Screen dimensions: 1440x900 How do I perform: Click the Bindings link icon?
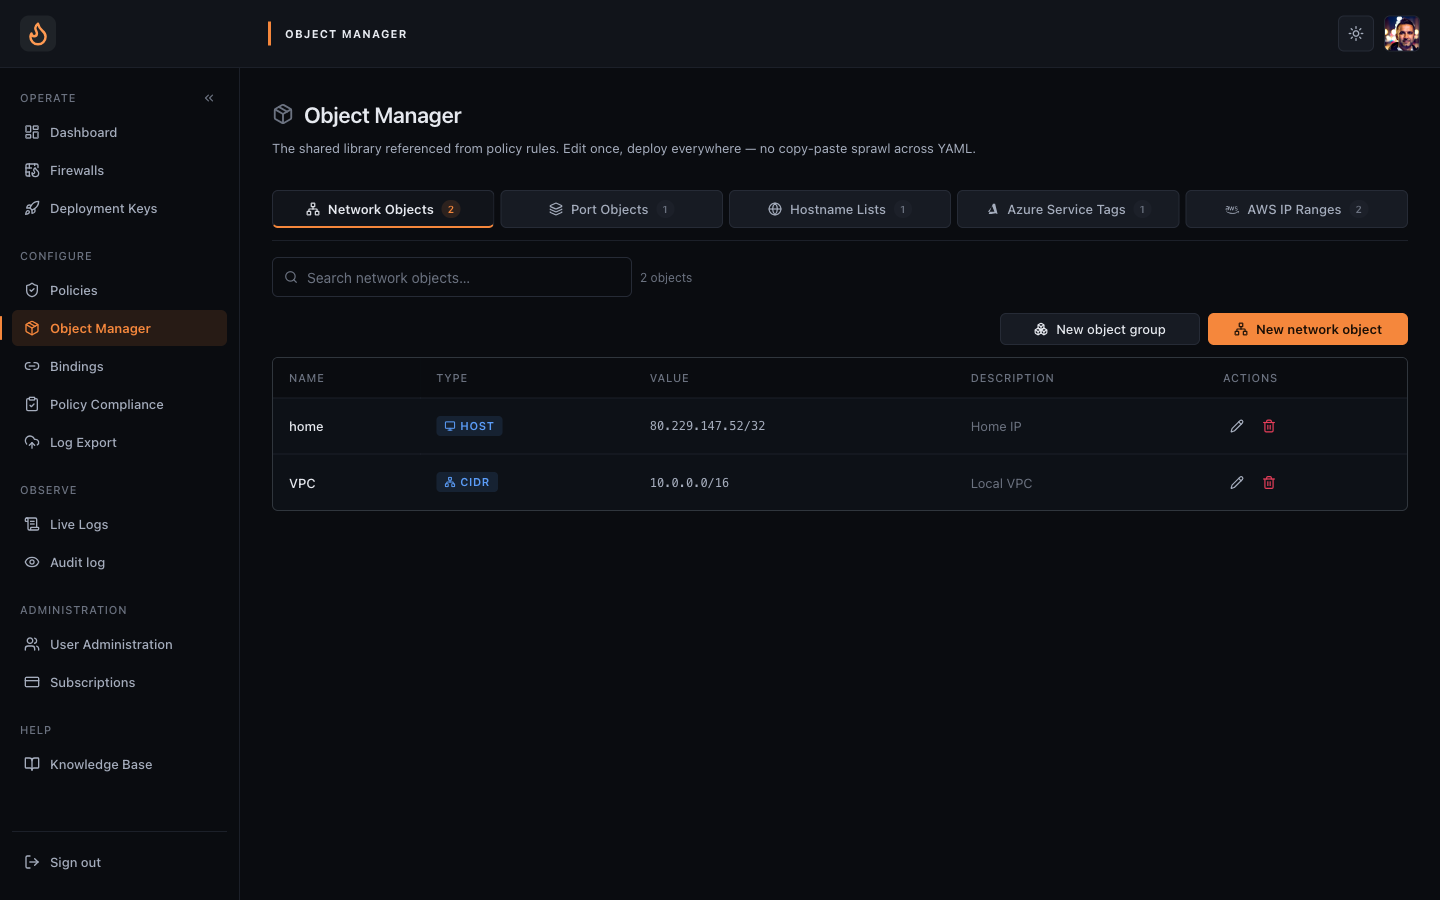coord(32,366)
